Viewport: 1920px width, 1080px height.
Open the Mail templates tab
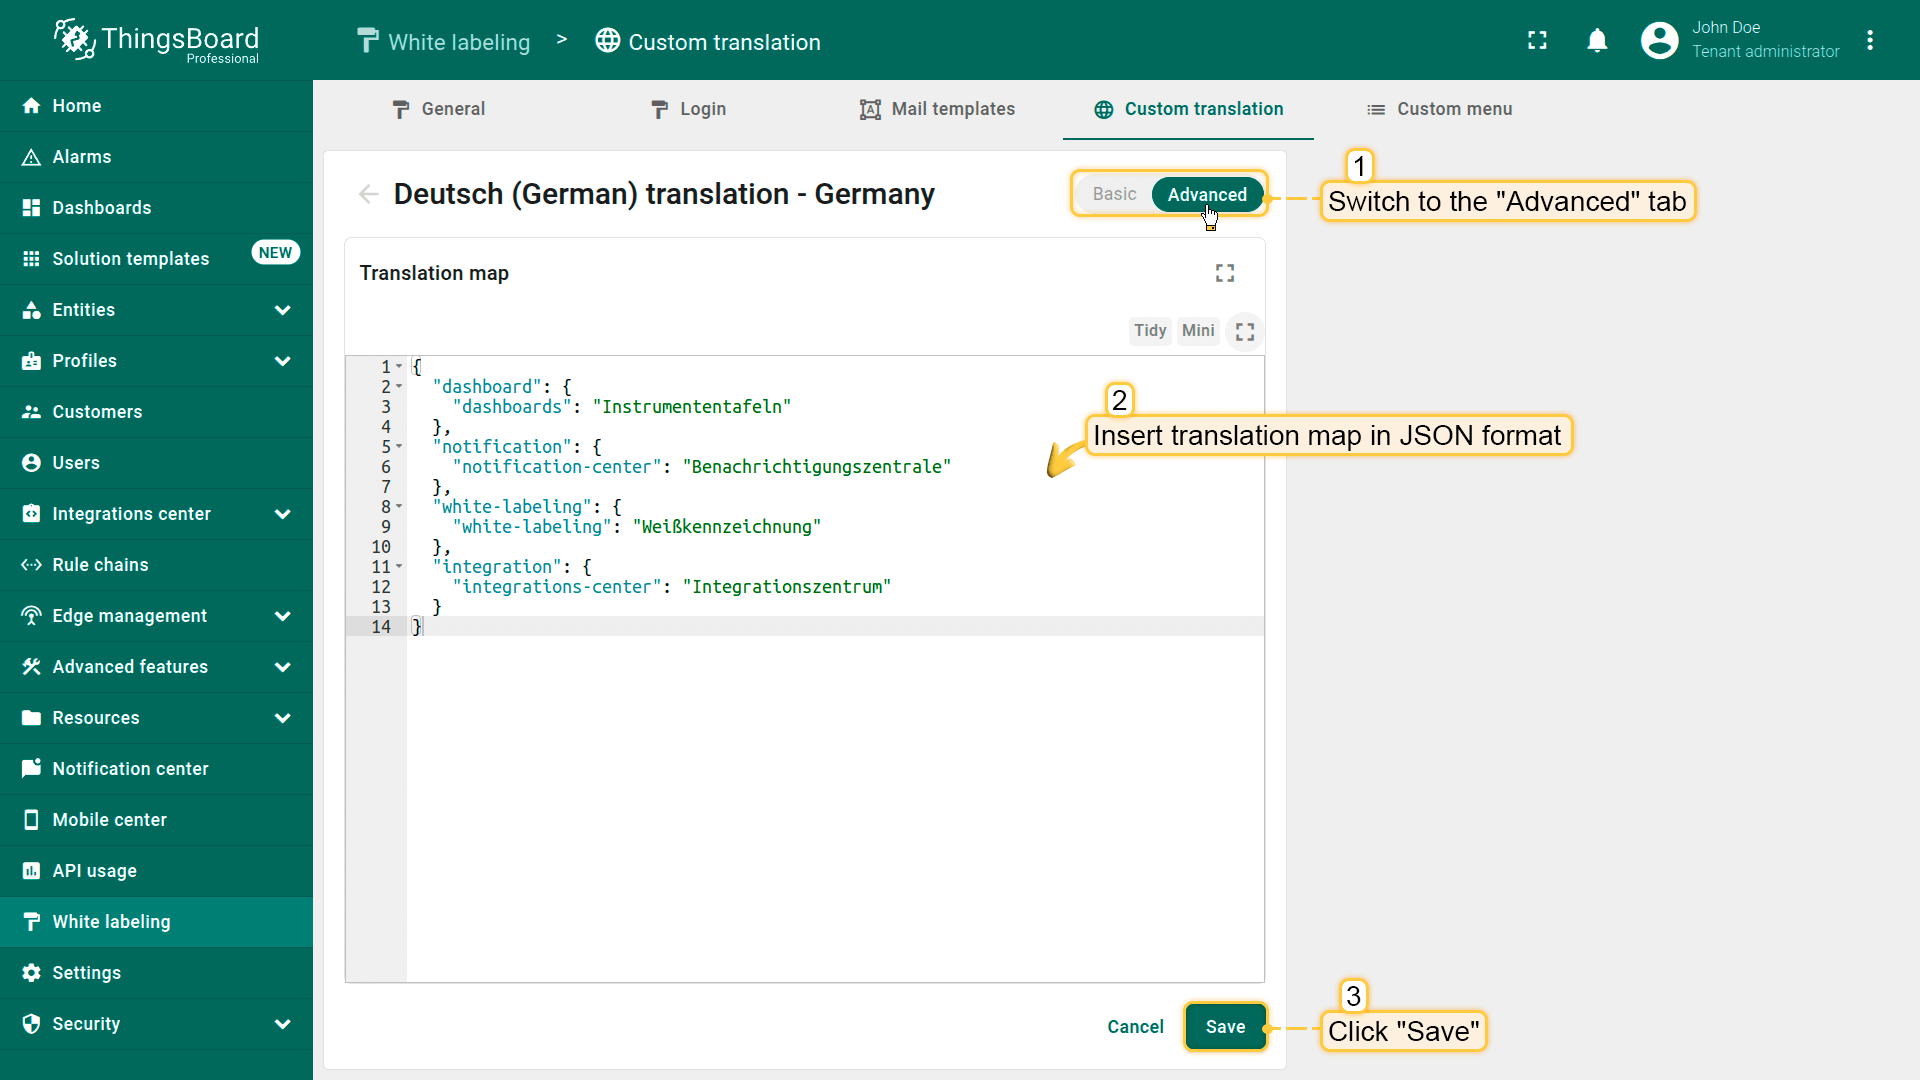[x=937, y=109]
